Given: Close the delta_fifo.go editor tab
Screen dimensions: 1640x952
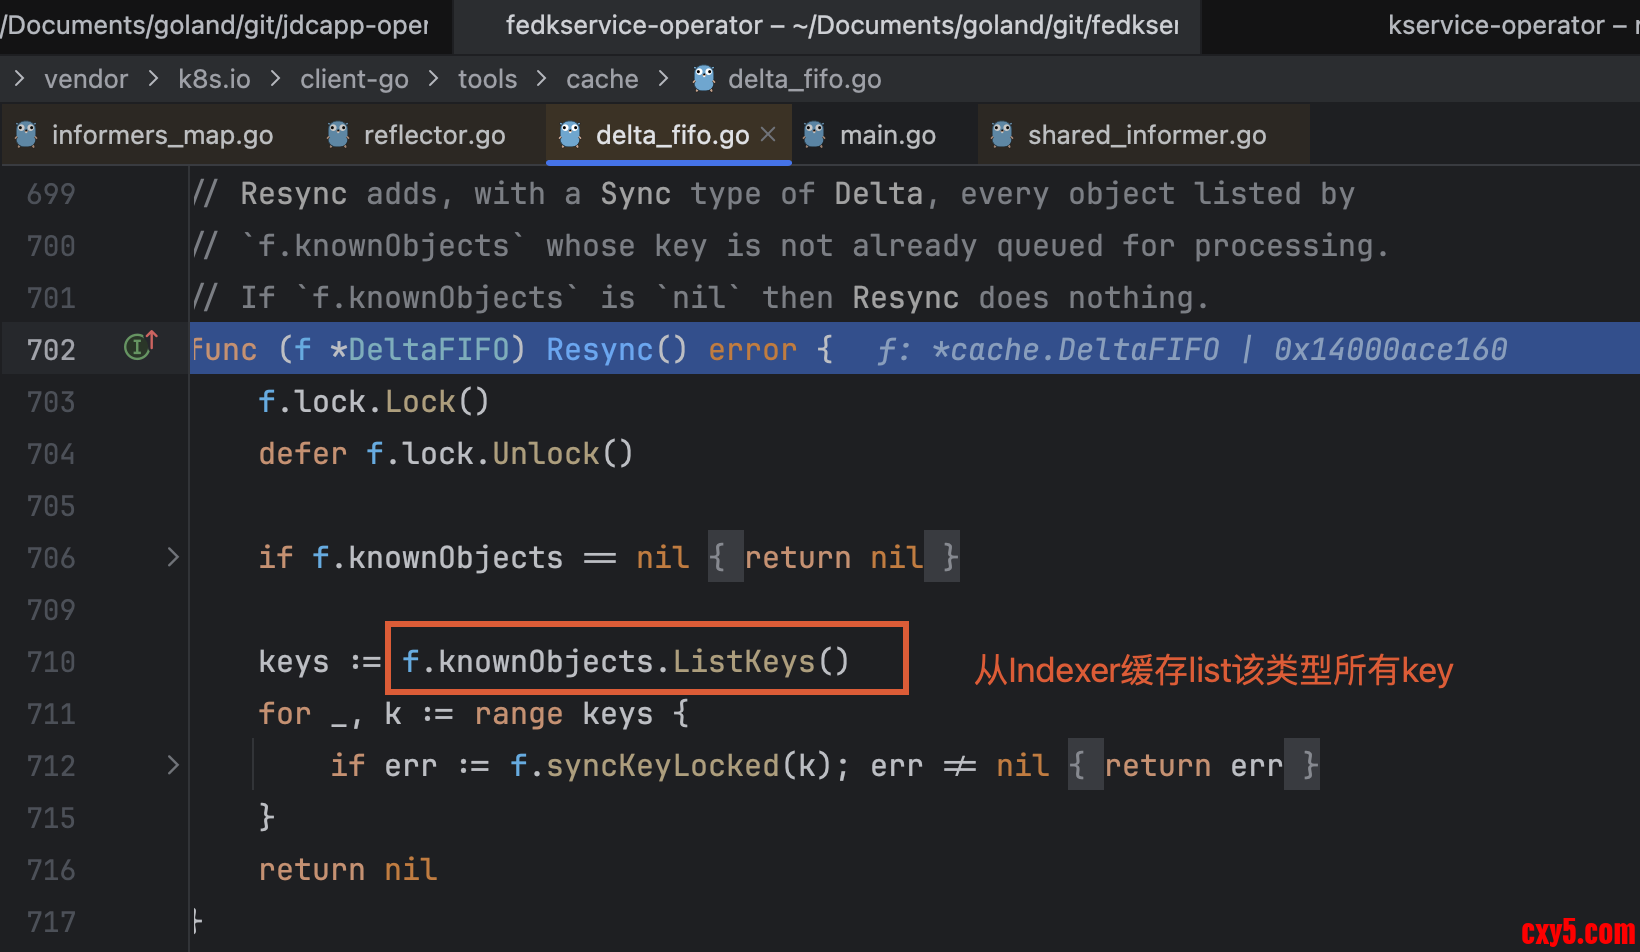Looking at the screenshot, I should (768, 134).
